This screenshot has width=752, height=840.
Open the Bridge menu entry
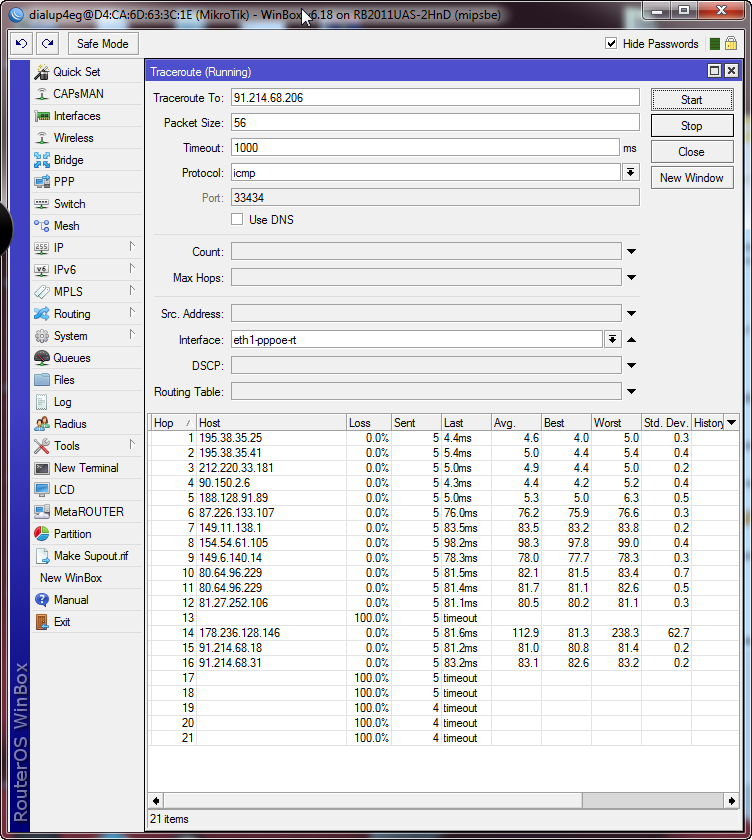pyautogui.click(x=68, y=160)
